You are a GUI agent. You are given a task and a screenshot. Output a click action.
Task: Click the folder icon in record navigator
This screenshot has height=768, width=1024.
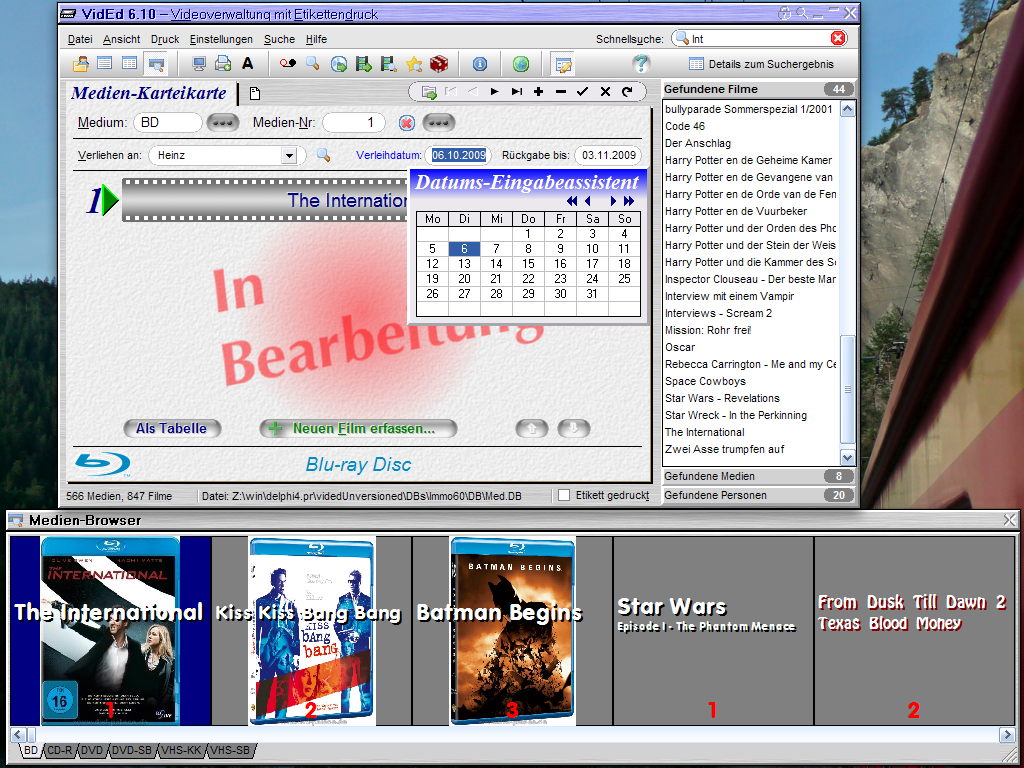[429, 92]
